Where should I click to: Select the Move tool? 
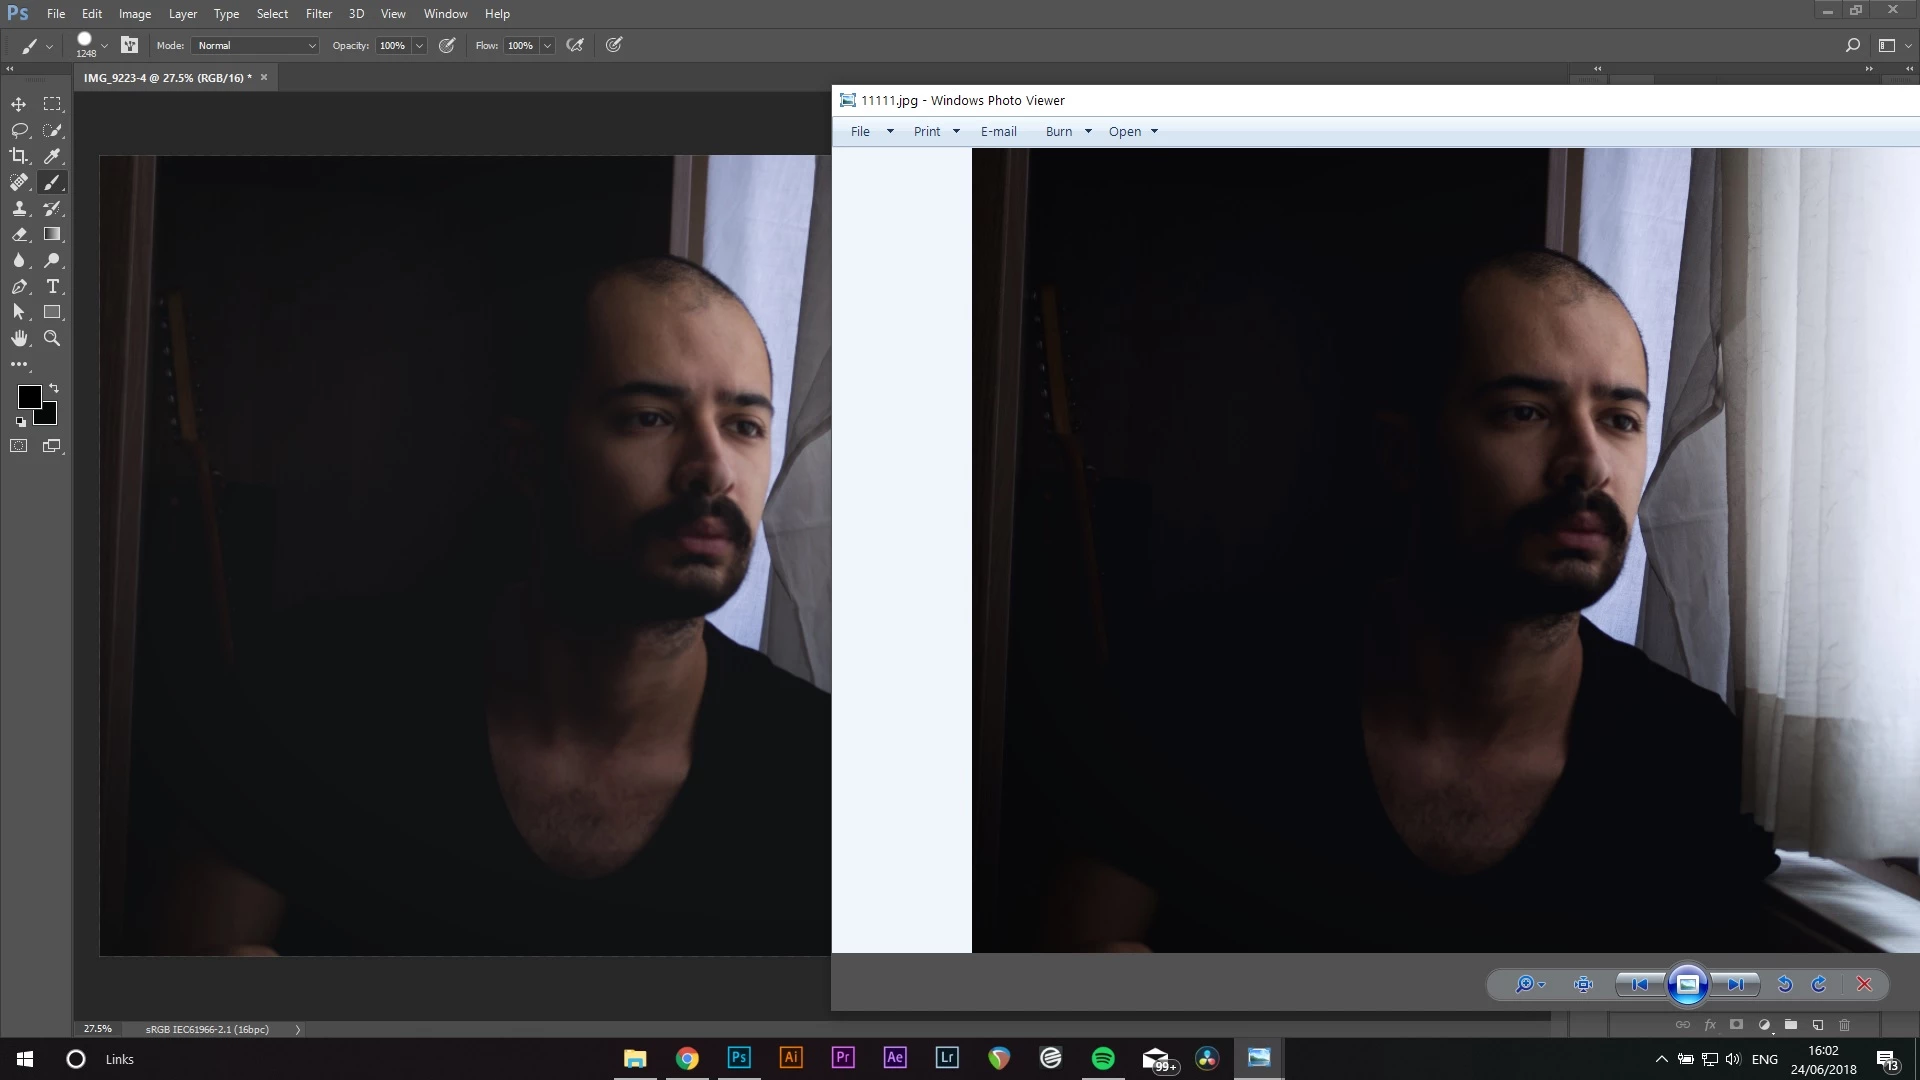tap(19, 104)
